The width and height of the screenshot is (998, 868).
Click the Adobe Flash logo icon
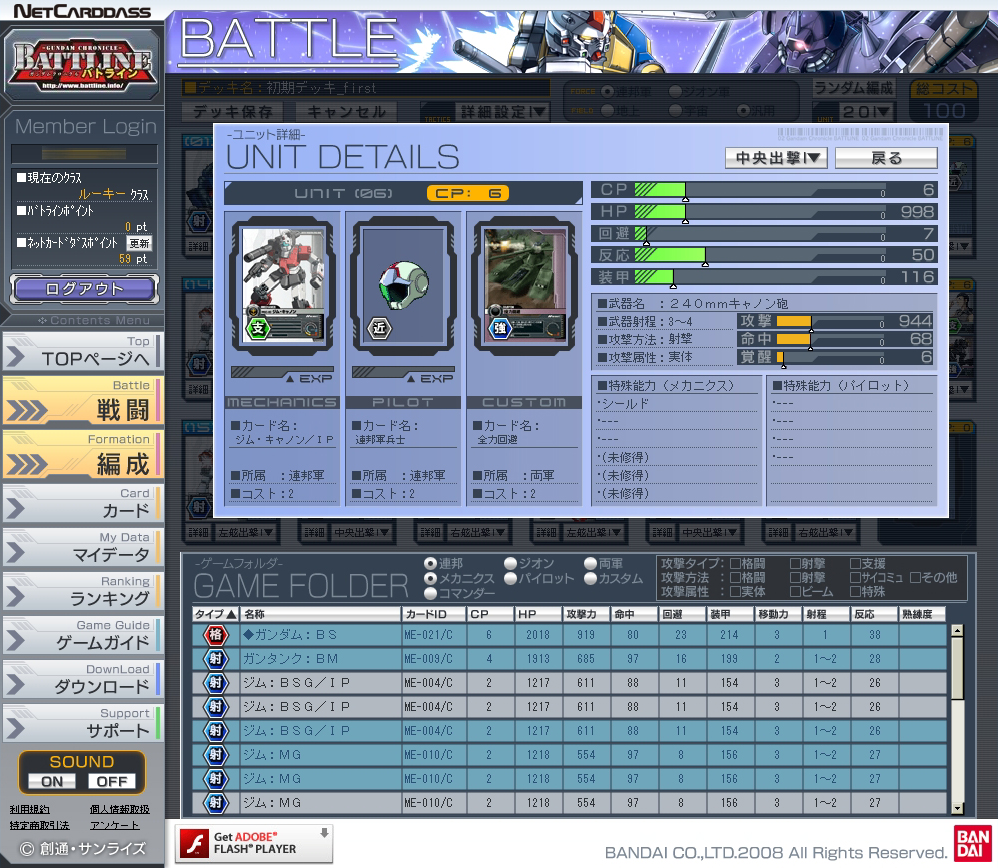194,844
